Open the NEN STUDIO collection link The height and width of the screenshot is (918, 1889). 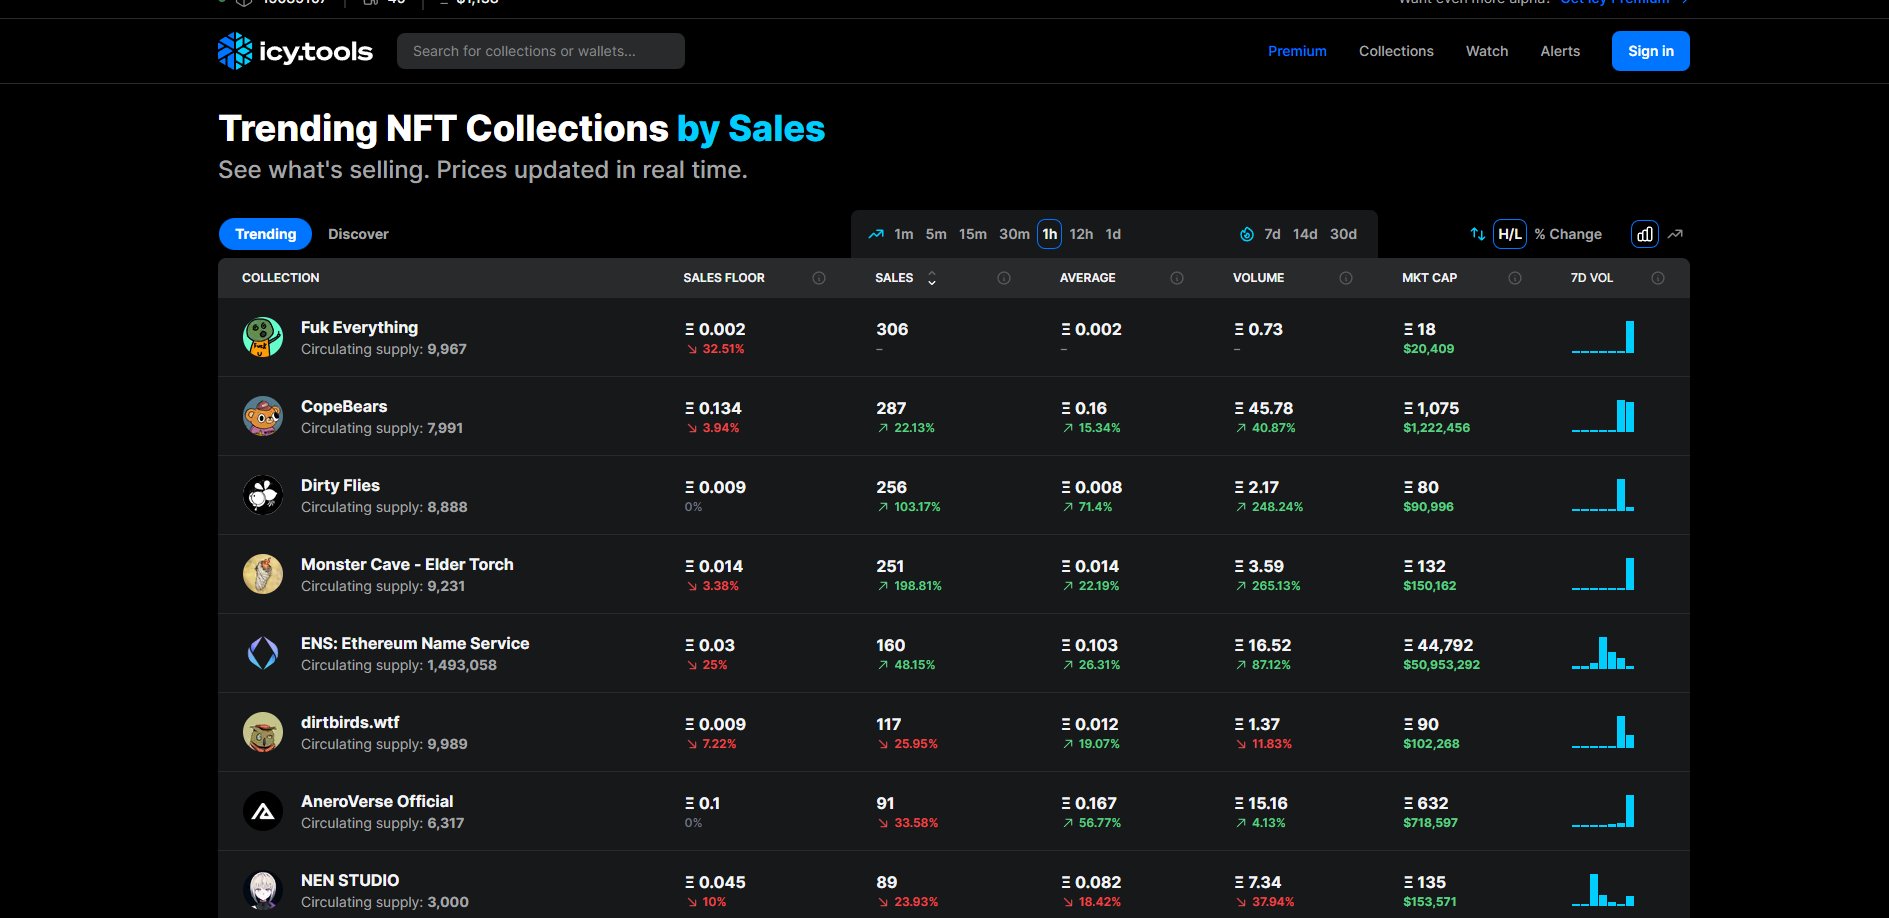pos(350,880)
